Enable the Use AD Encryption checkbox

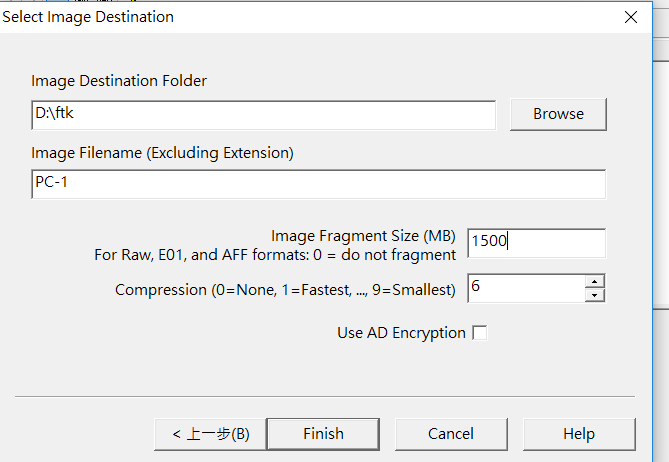[x=480, y=333]
